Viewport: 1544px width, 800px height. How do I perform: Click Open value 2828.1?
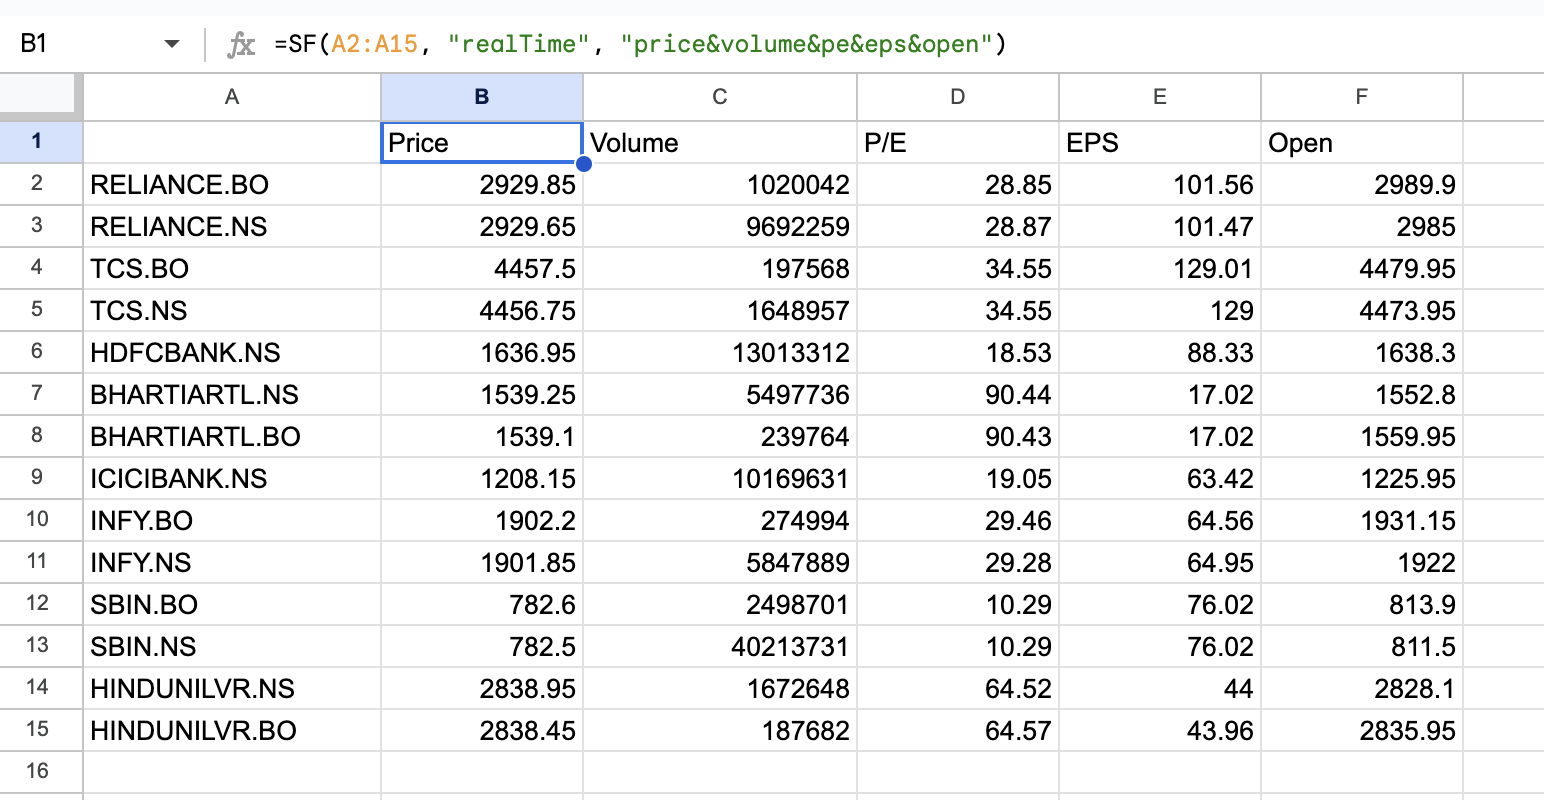(x=1362, y=688)
